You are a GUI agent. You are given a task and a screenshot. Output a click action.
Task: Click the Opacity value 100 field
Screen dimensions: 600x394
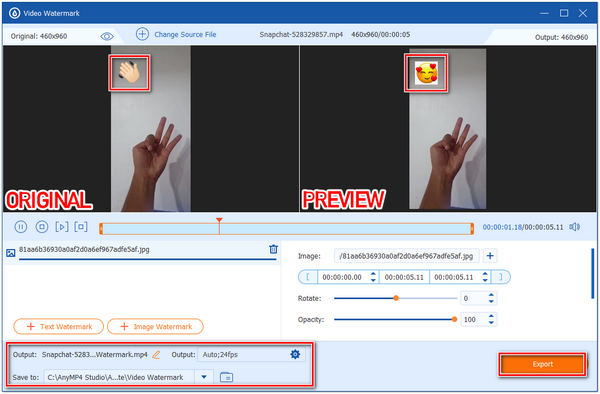[473, 319]
